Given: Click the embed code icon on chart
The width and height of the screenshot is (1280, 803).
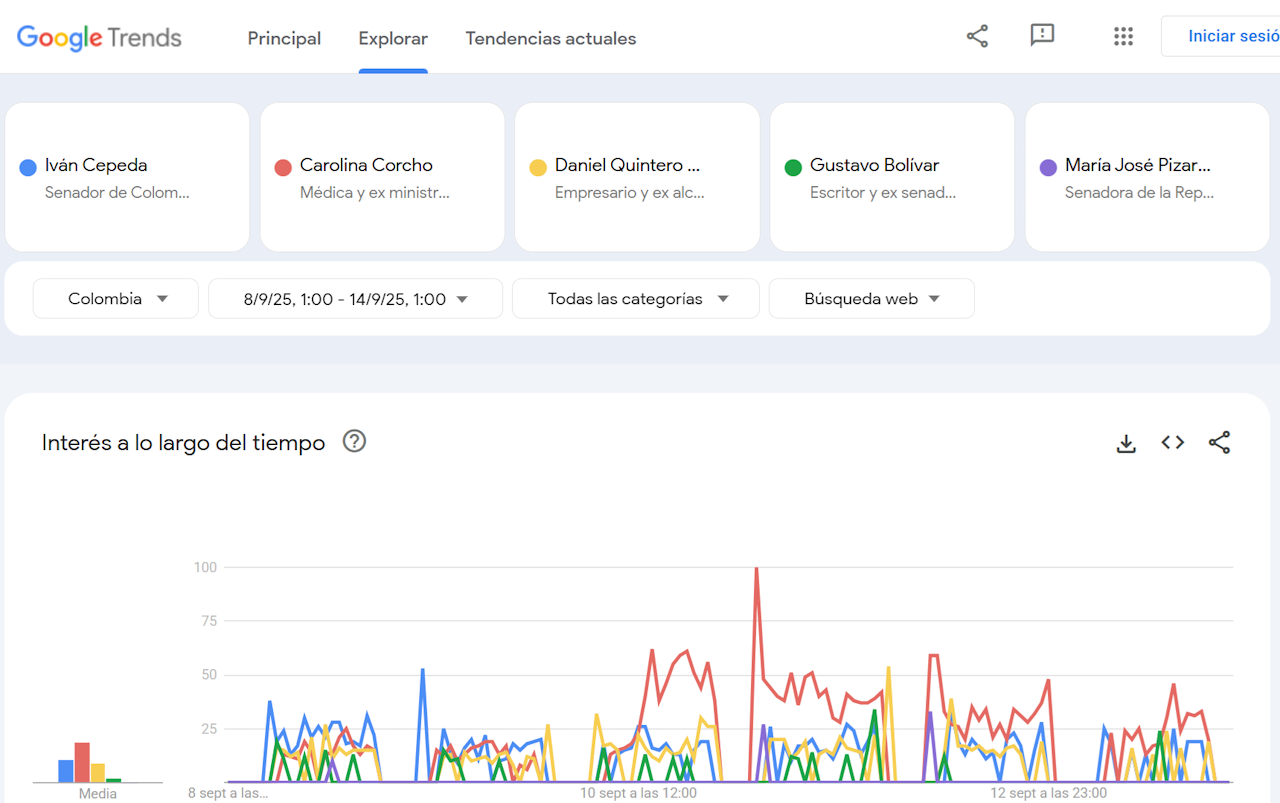Looking at the screenshot, I should point(1172,443).
